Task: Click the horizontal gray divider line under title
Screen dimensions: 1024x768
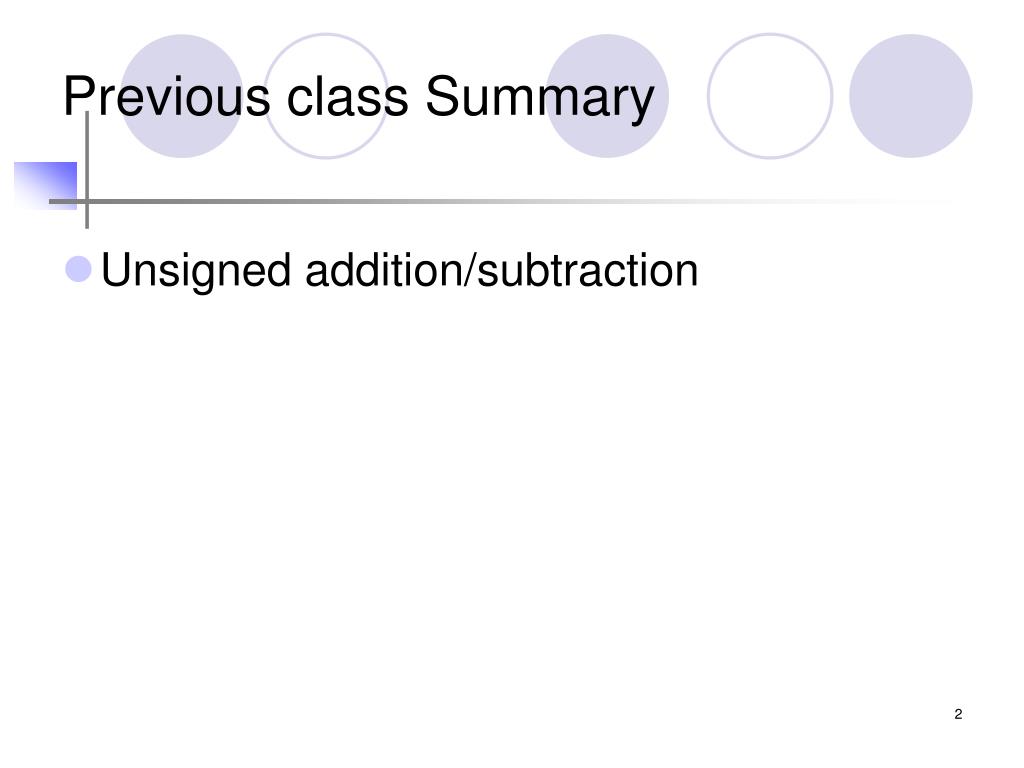Action: 496,201
